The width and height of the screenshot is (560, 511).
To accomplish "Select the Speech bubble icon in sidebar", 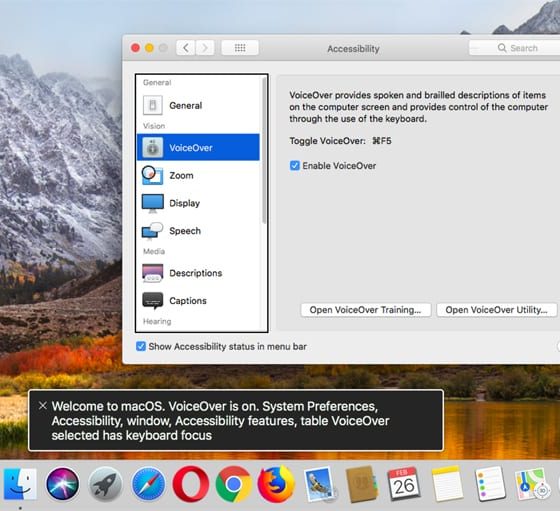I will [x=152, y=231].
